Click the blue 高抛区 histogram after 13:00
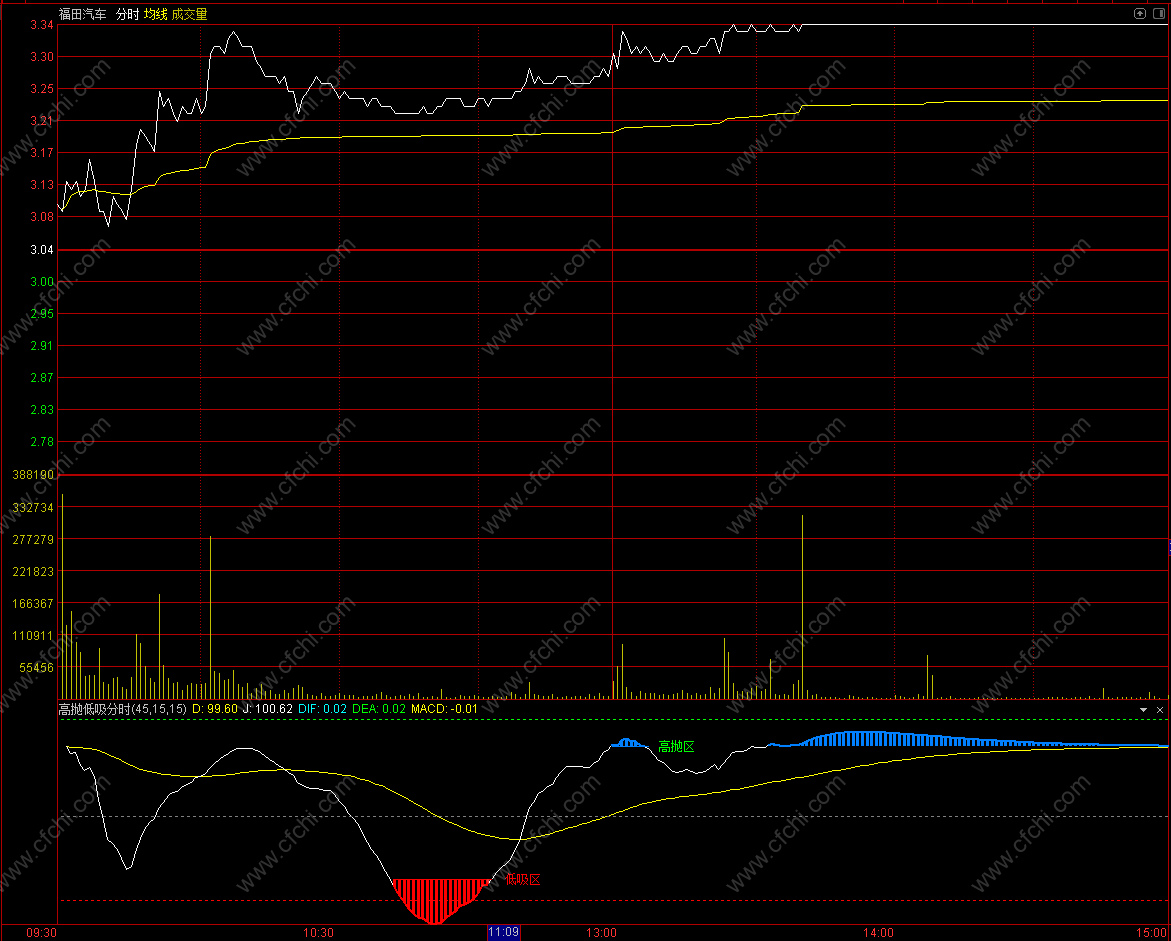Viewport: 1171px width, 941px height. [628, 742]
